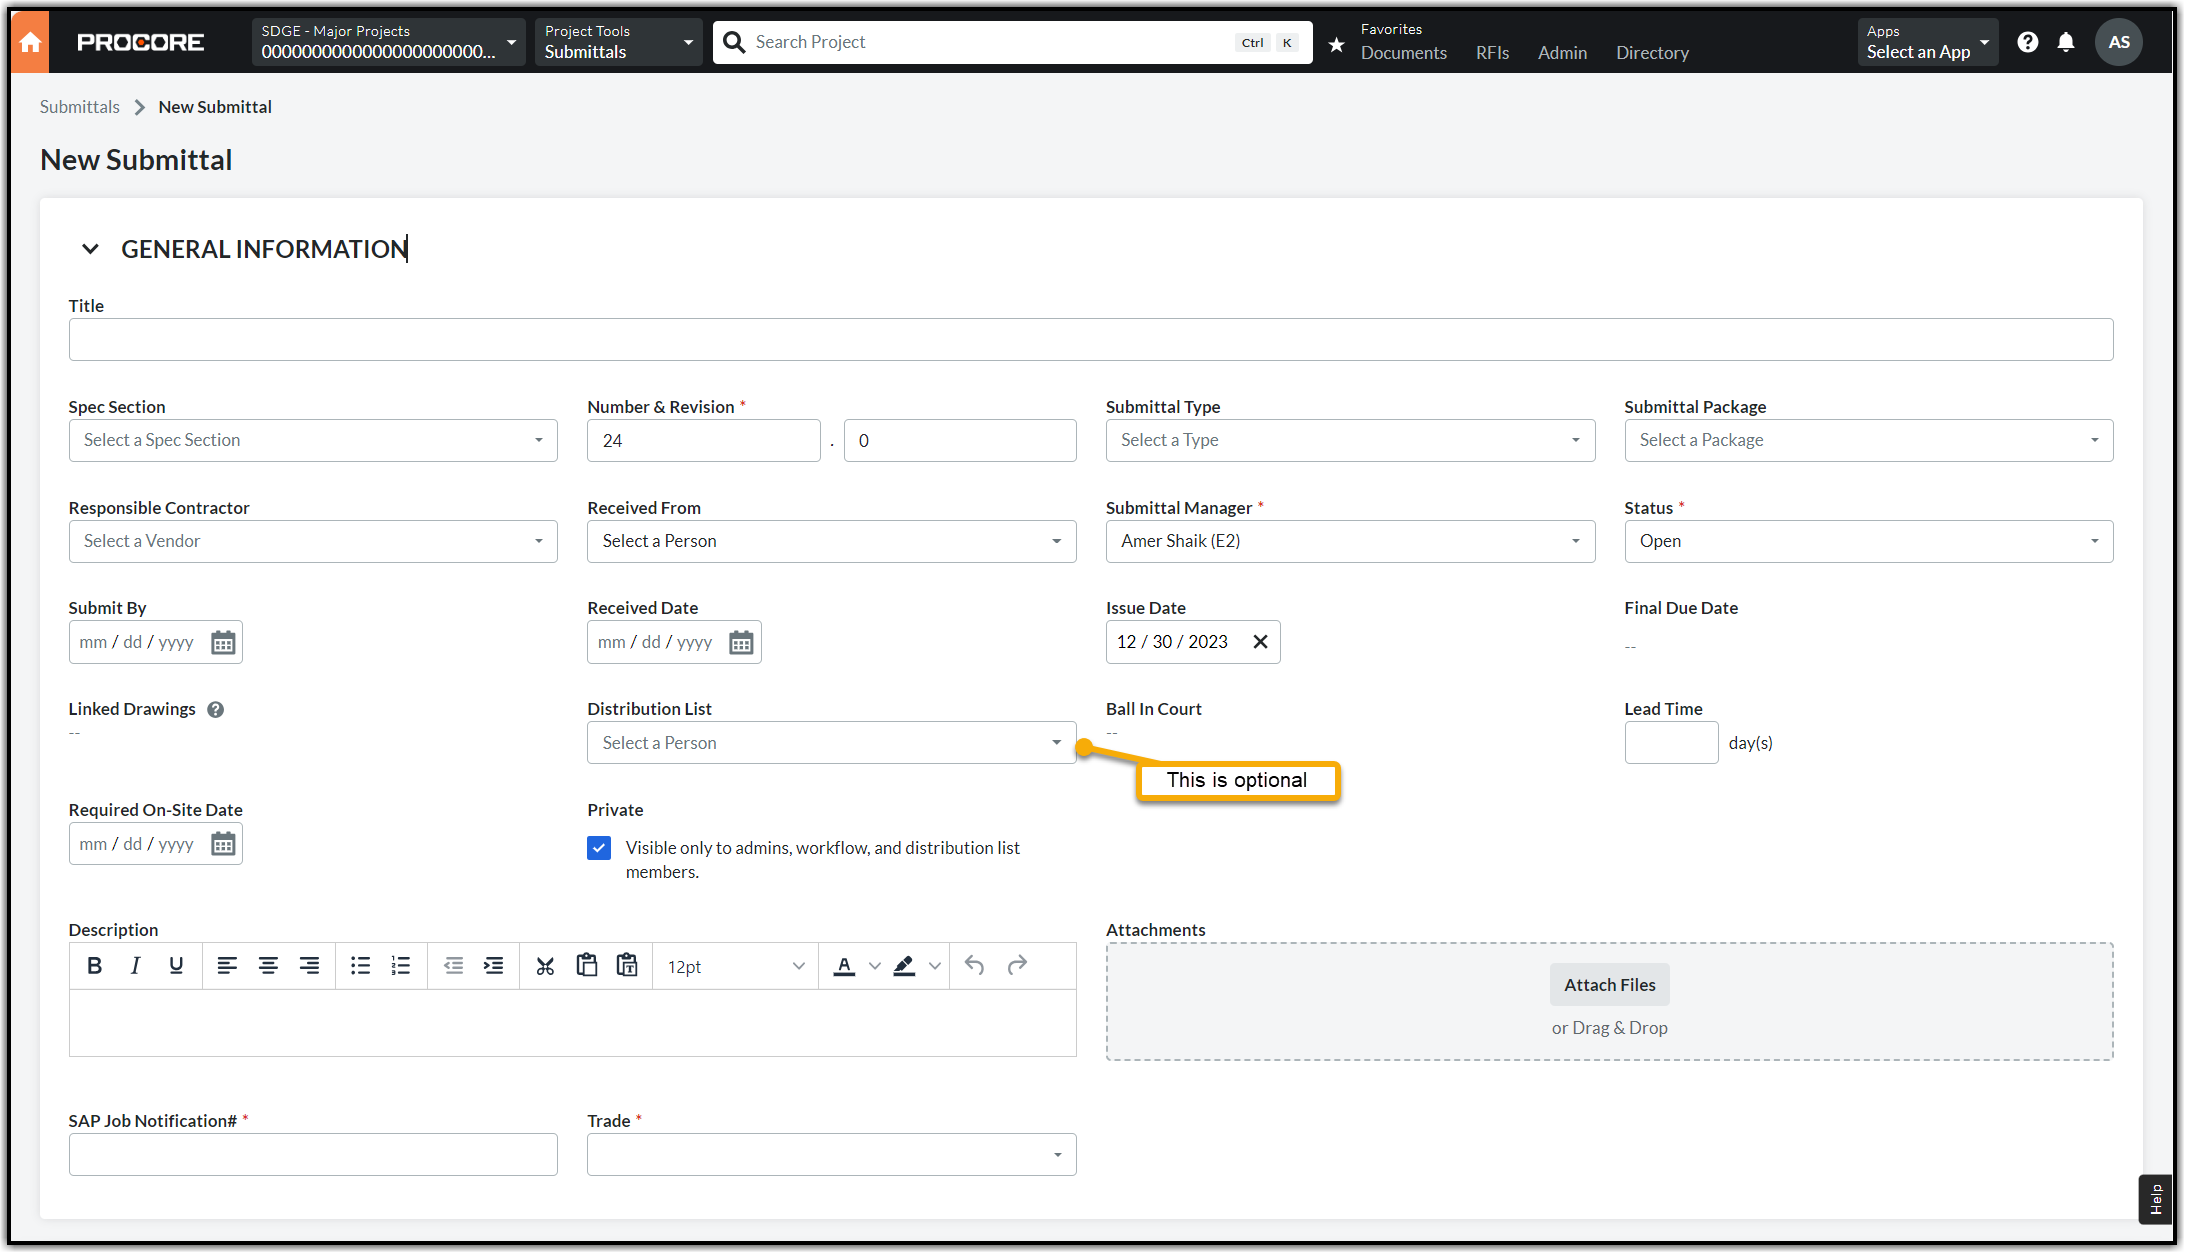This screenshot has width=2185, height=1253.
Task: Uncheck the Private visibility checkbox
Action: (x=599, y=848)
